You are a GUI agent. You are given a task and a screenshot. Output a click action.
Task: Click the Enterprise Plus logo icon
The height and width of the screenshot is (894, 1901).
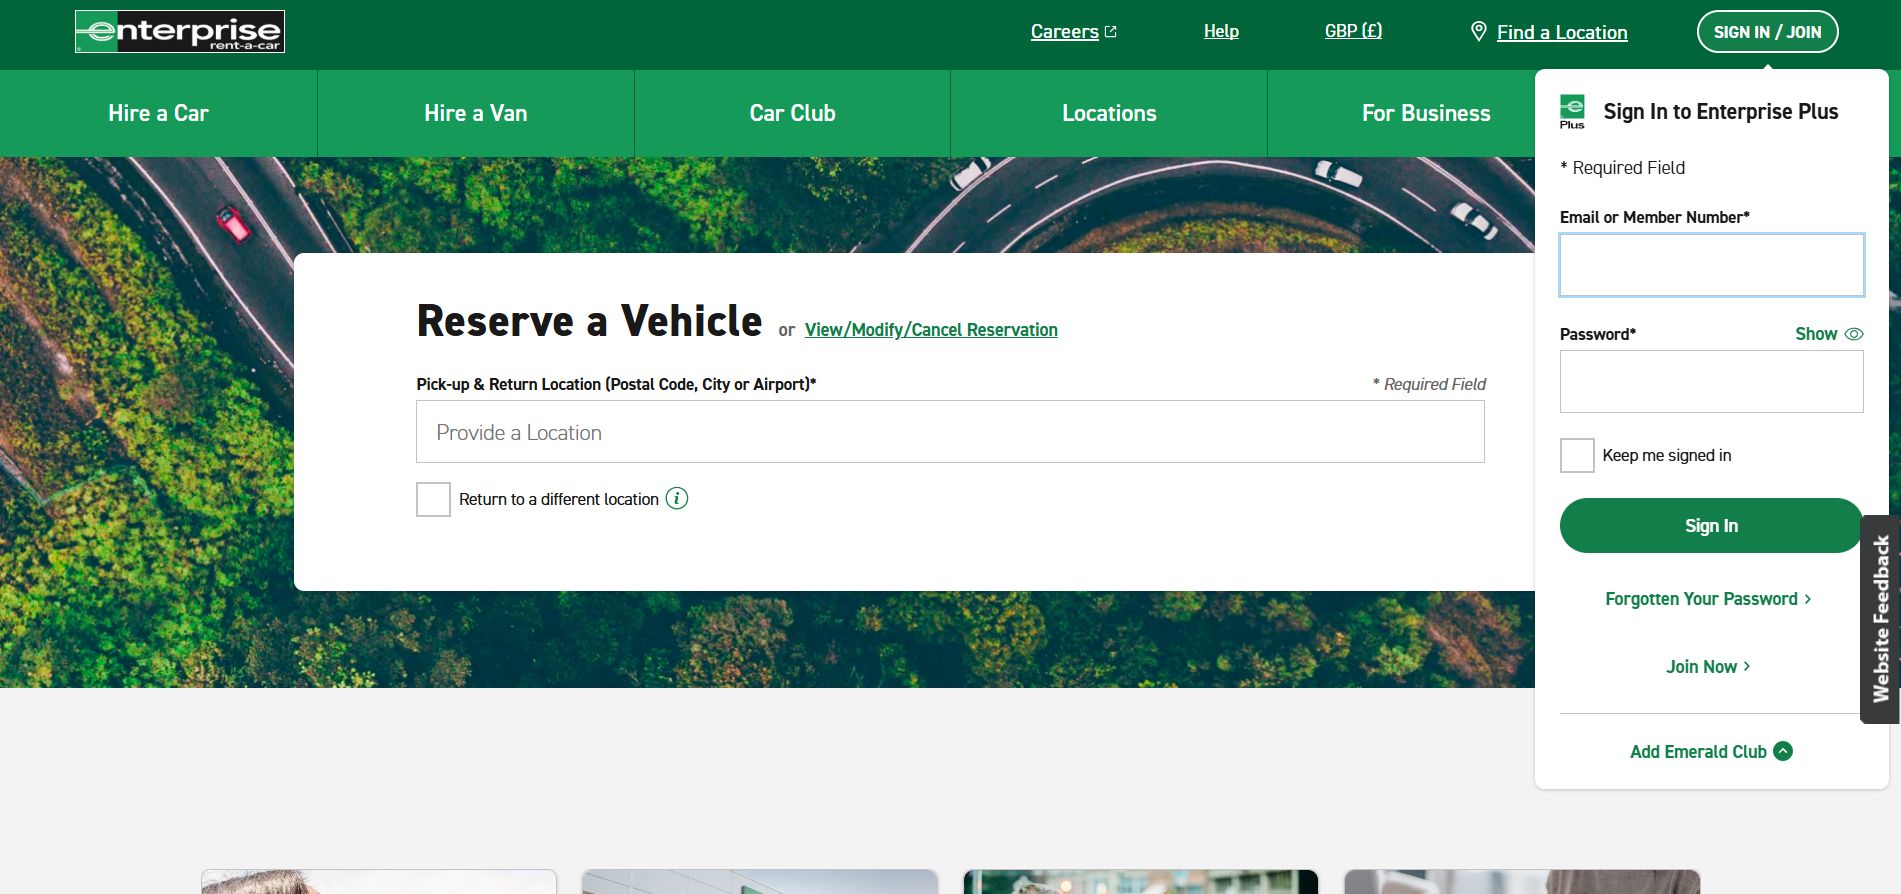(1572, 111)
